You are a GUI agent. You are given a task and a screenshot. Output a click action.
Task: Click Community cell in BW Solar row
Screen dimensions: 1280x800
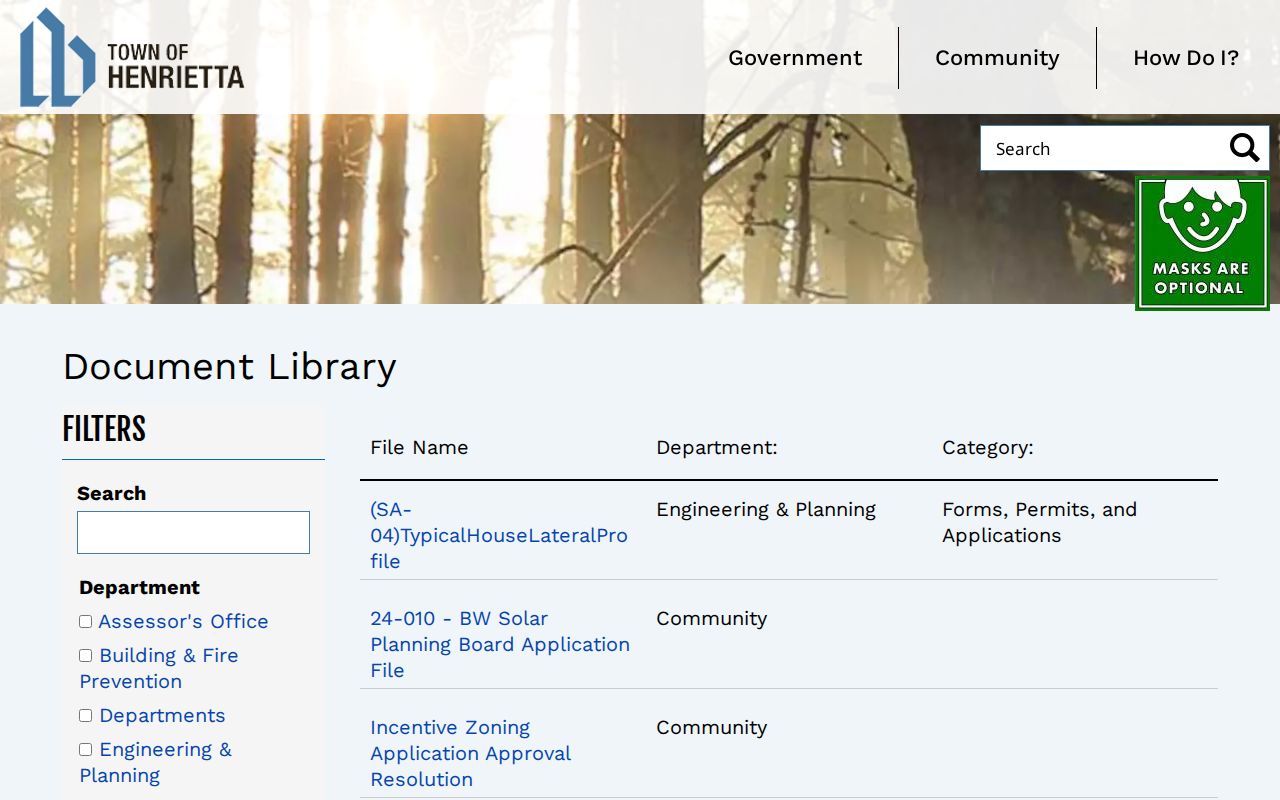point(711,618)
